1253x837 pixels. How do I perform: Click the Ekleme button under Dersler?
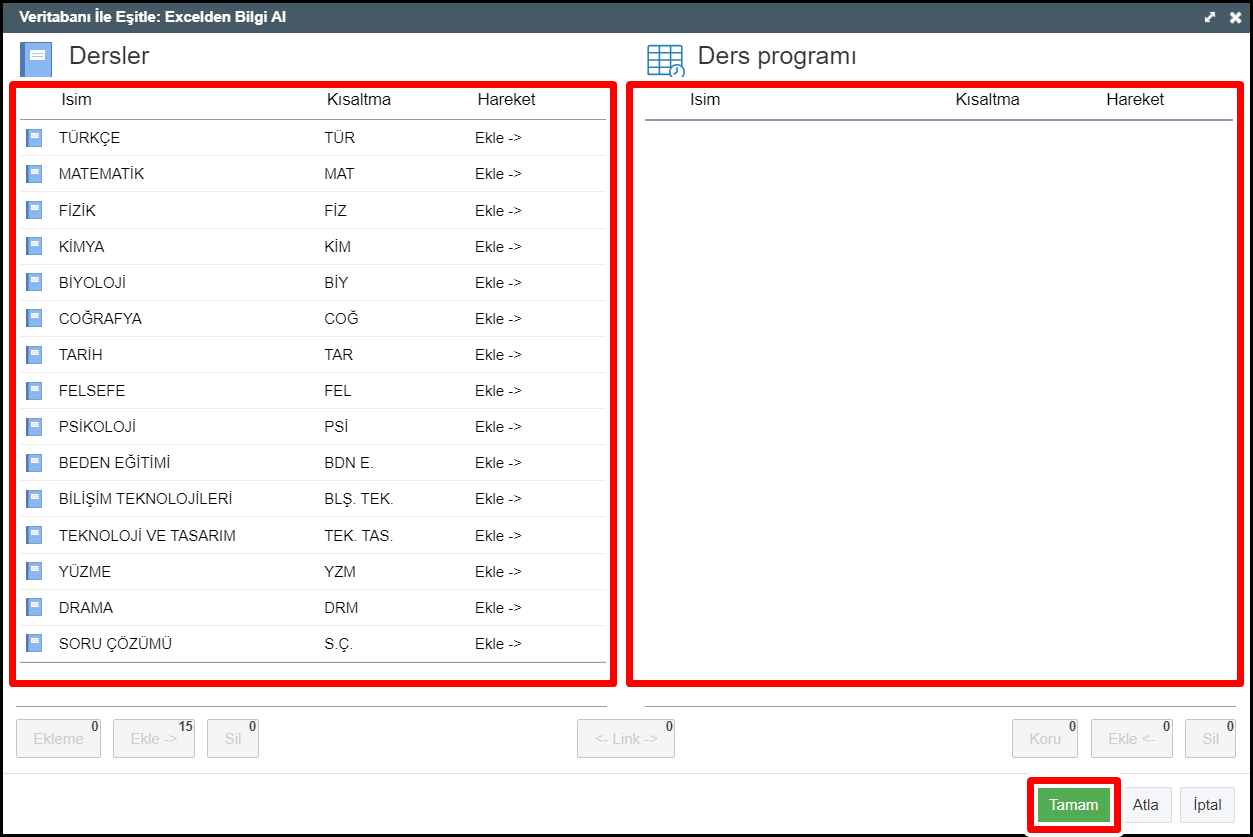point(58,738)
